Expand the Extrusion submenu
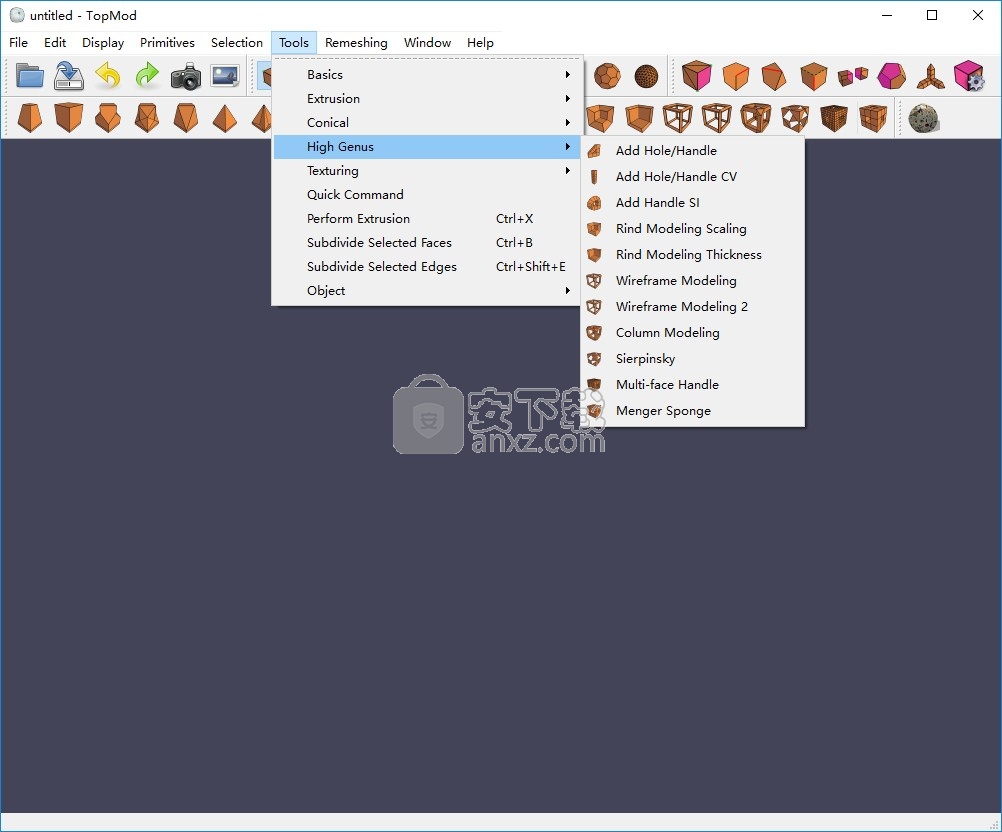Screen dimensions: 1002x832 coord(428,98)
